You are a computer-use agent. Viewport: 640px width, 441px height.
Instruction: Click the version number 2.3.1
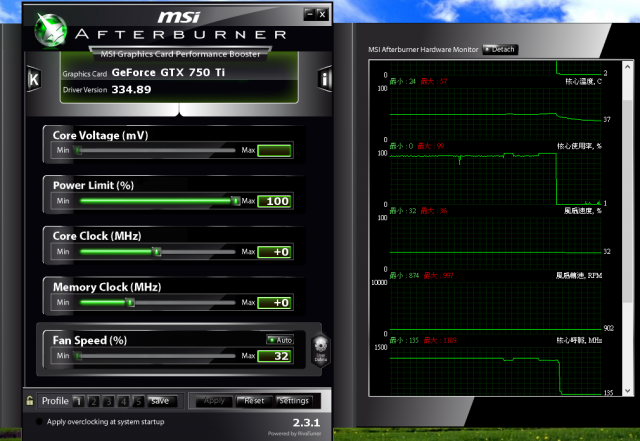point(306,422)
